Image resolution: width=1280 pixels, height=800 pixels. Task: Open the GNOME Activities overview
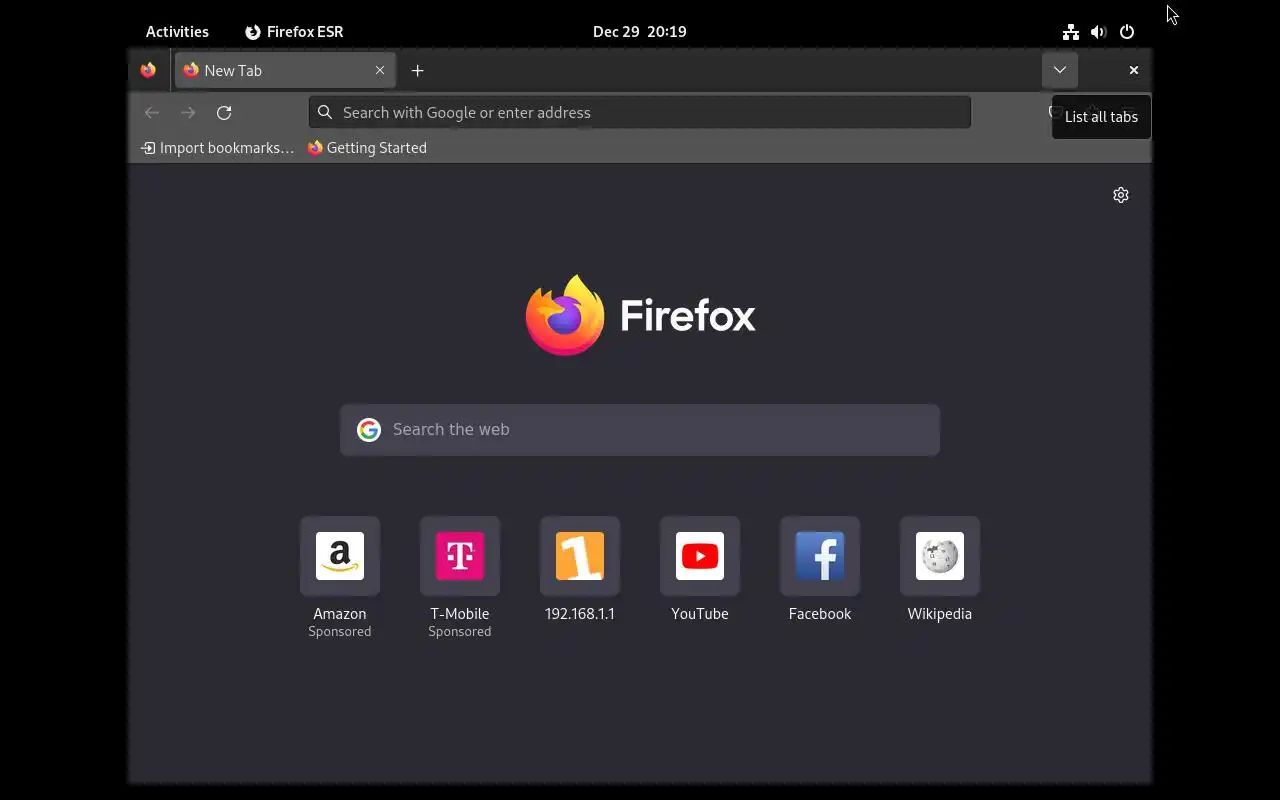click(177, 31)
